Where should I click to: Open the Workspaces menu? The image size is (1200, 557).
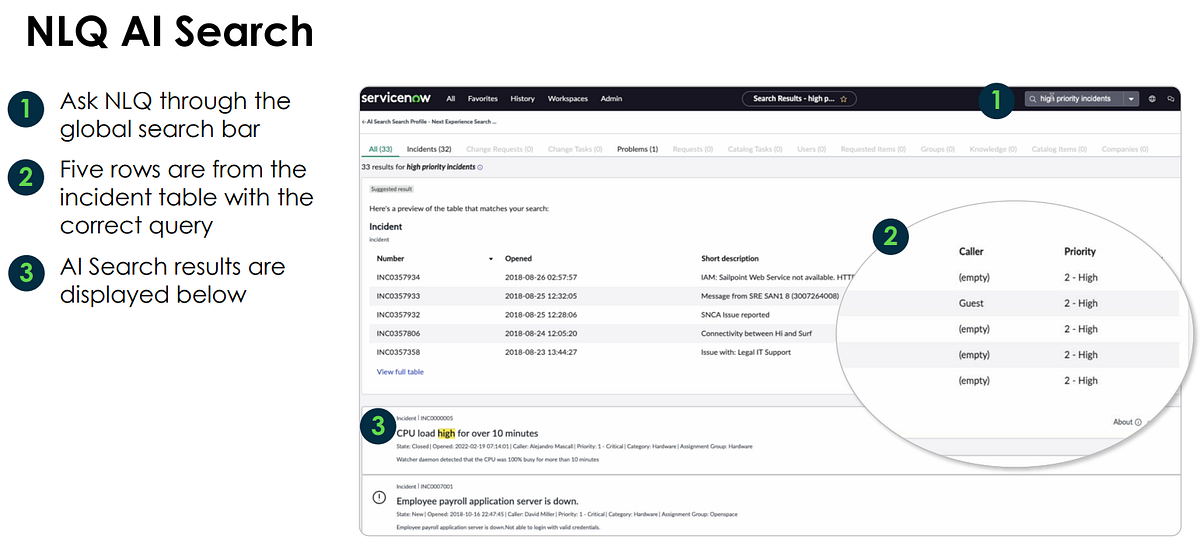point(568,99)
